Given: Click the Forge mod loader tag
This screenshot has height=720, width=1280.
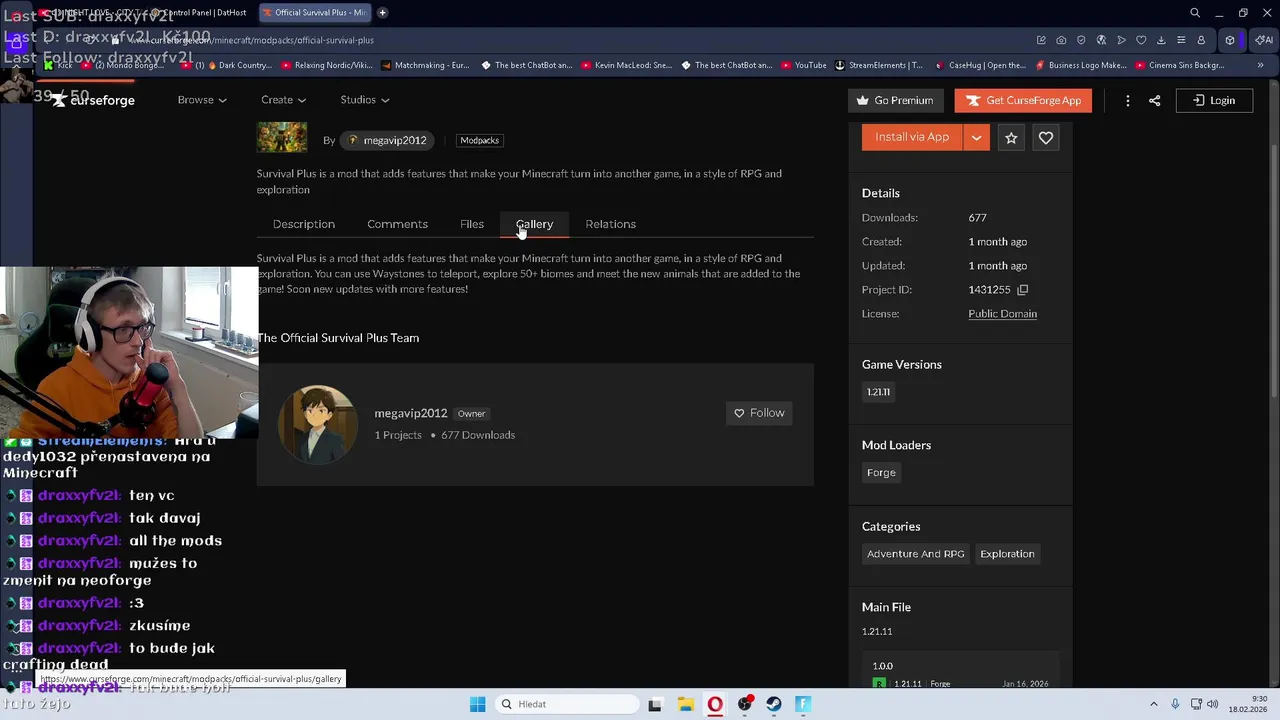Looking at the screenshot, I should (x=881, y=472).
